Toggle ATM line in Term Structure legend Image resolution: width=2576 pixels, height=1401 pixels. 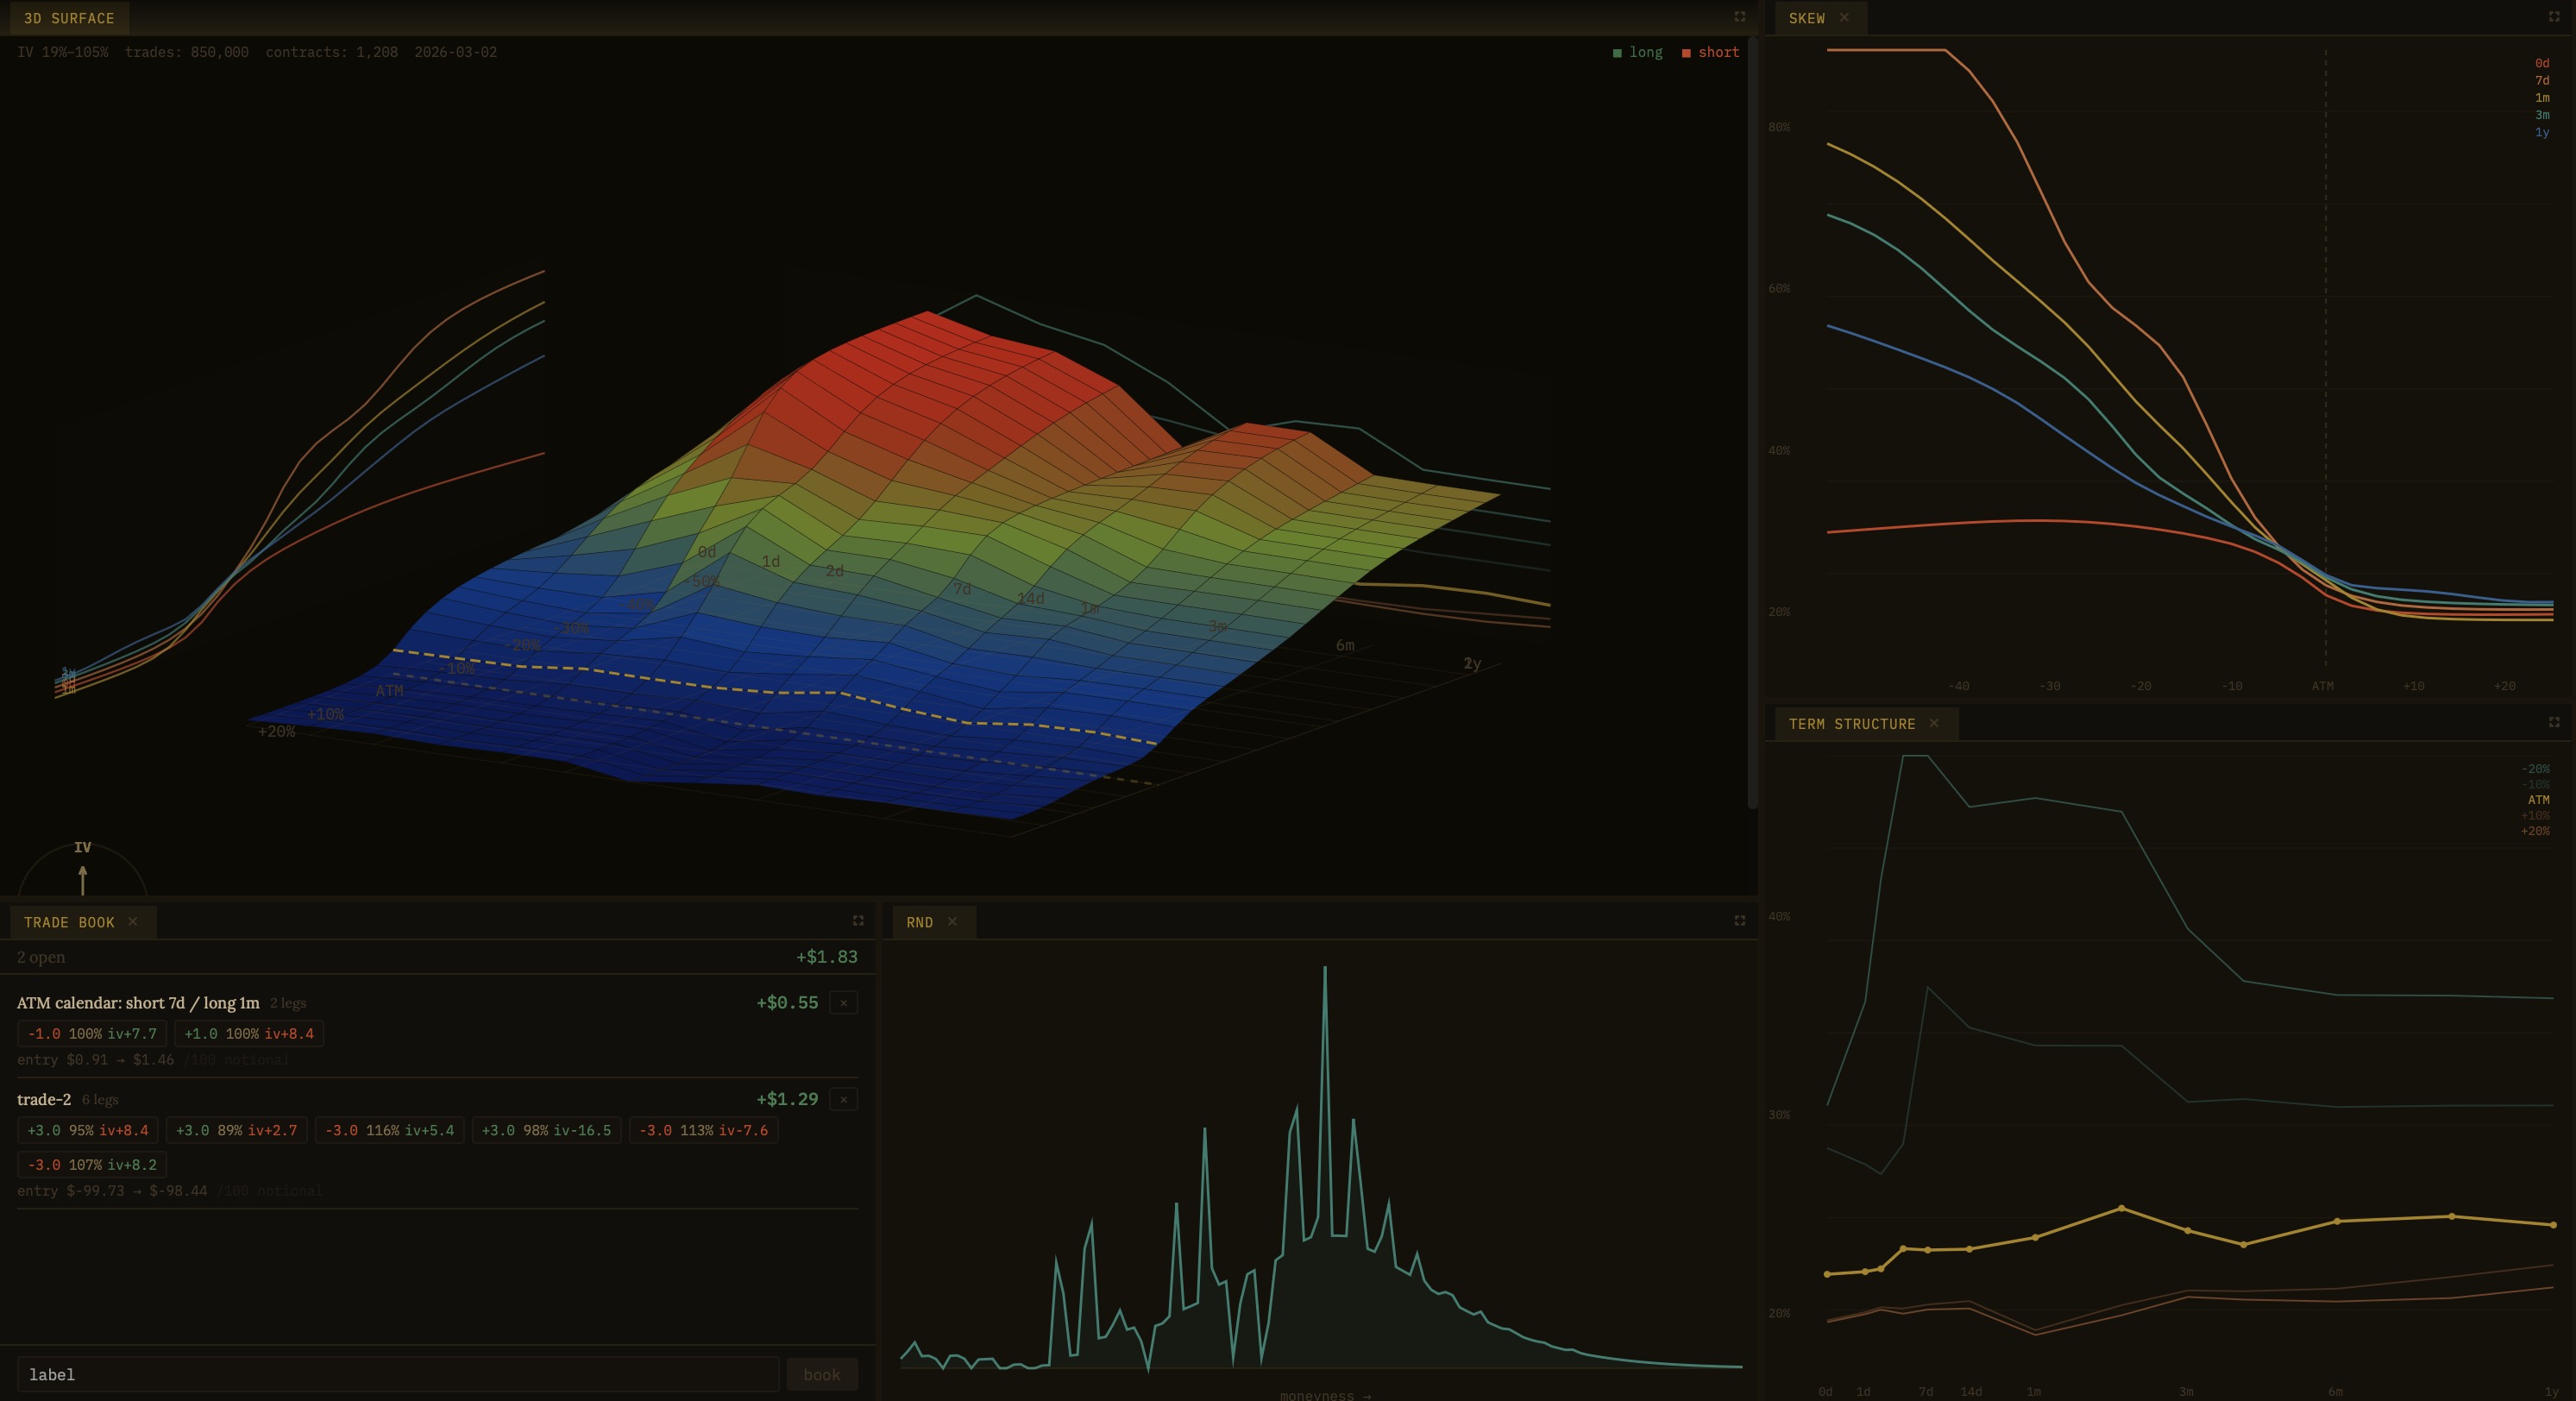coord(2538,800)
